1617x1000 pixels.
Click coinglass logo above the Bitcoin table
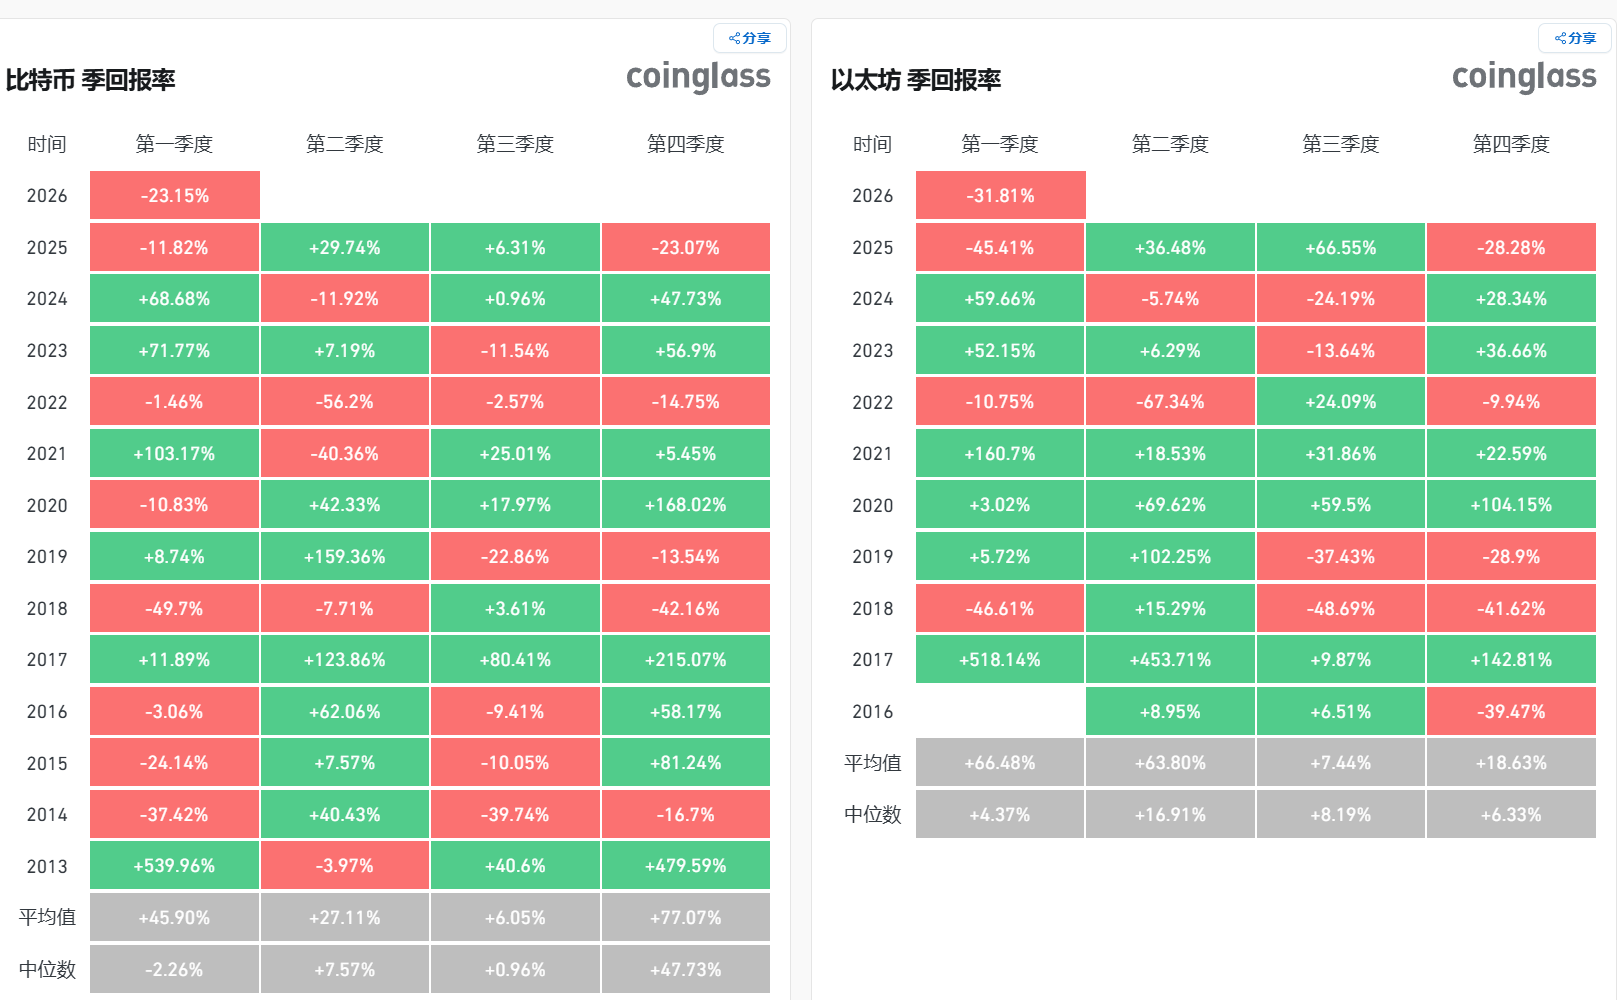tap(698, 77)
